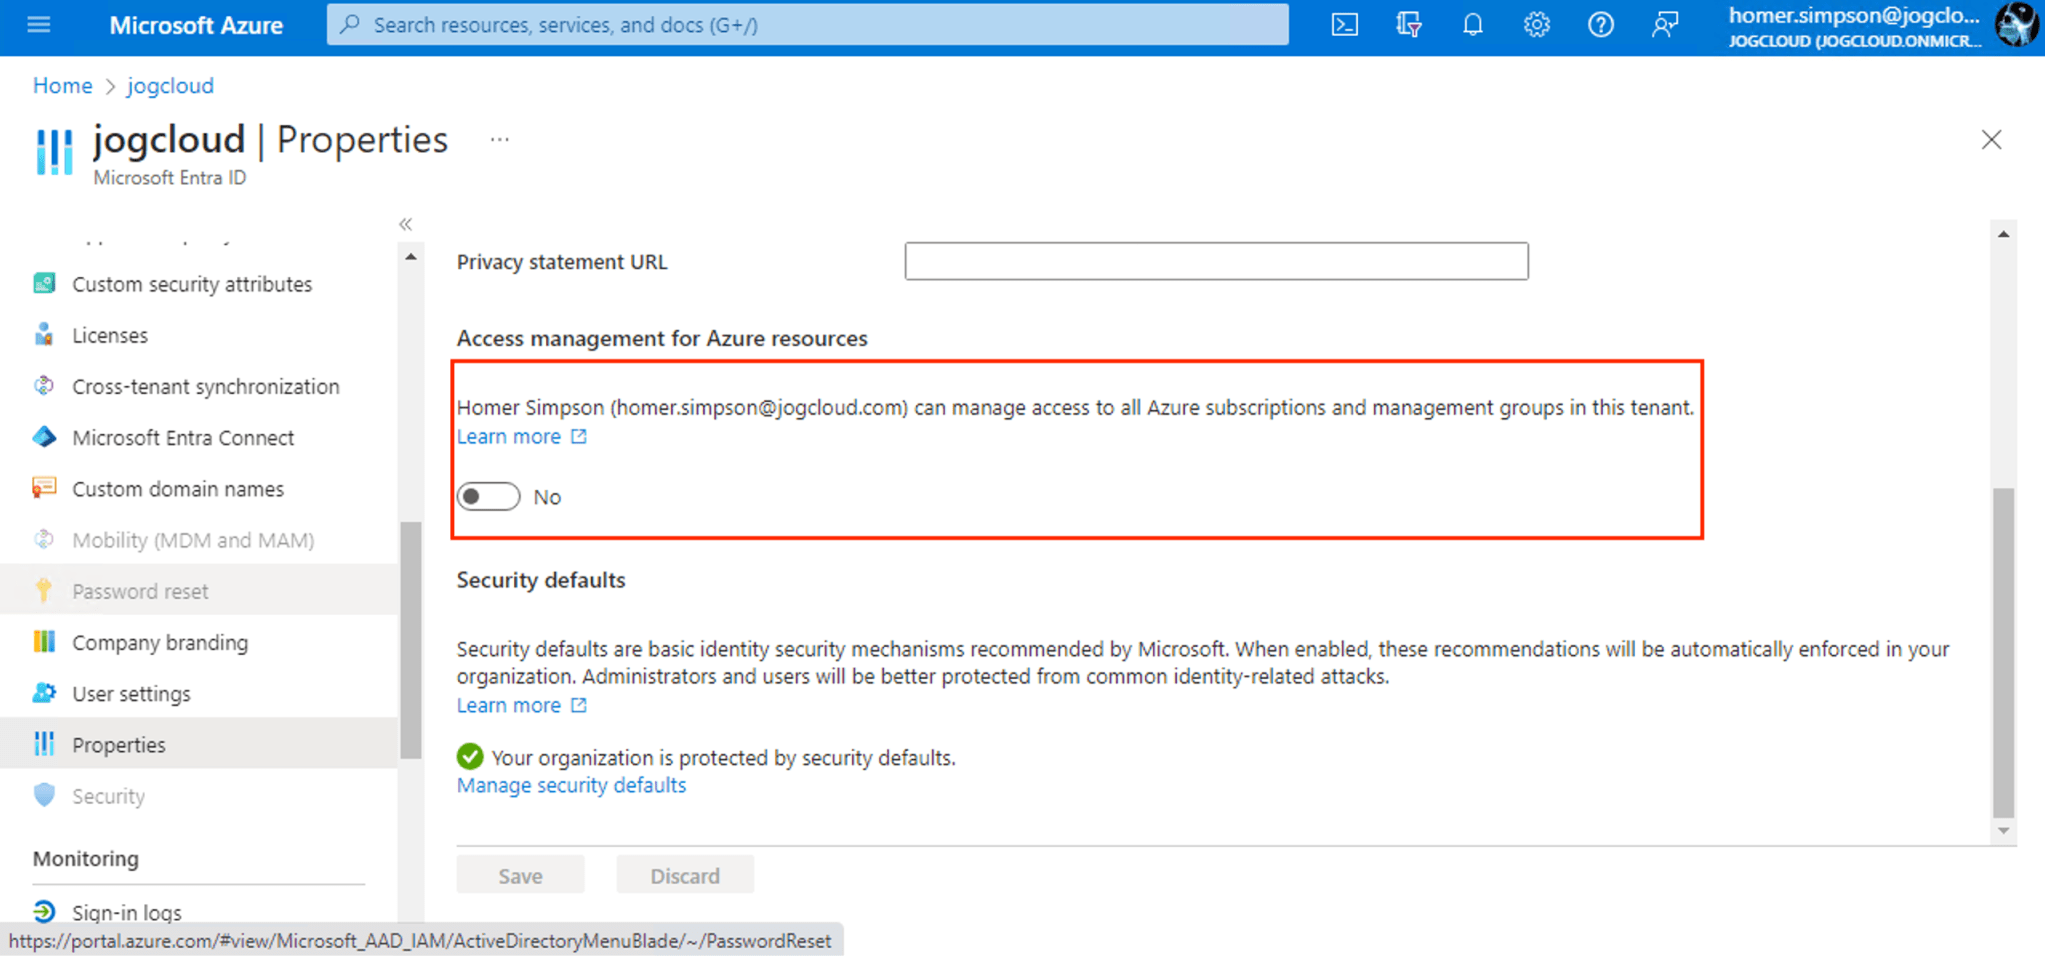Click the Discard button

pos(685,876)
